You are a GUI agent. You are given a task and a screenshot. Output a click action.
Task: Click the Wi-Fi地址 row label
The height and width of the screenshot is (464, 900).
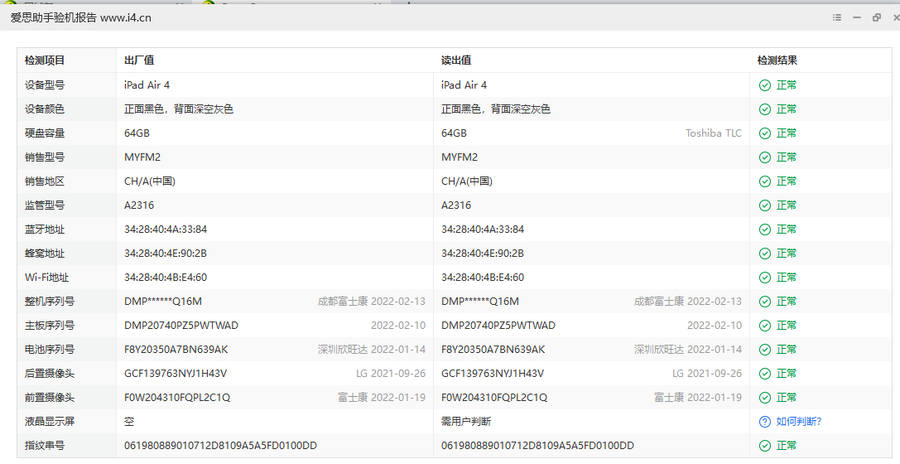[46, 277]
